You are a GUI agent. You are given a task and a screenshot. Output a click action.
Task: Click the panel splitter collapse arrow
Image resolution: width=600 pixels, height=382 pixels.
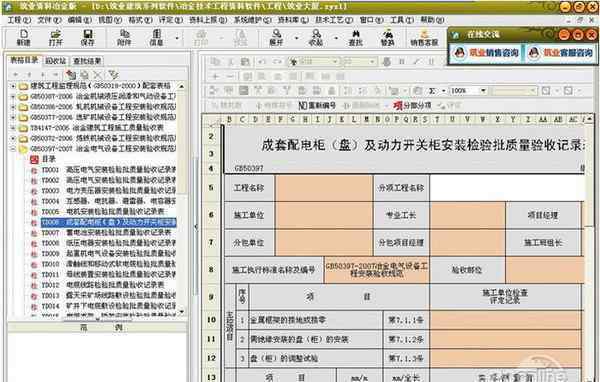click(196, 227)
